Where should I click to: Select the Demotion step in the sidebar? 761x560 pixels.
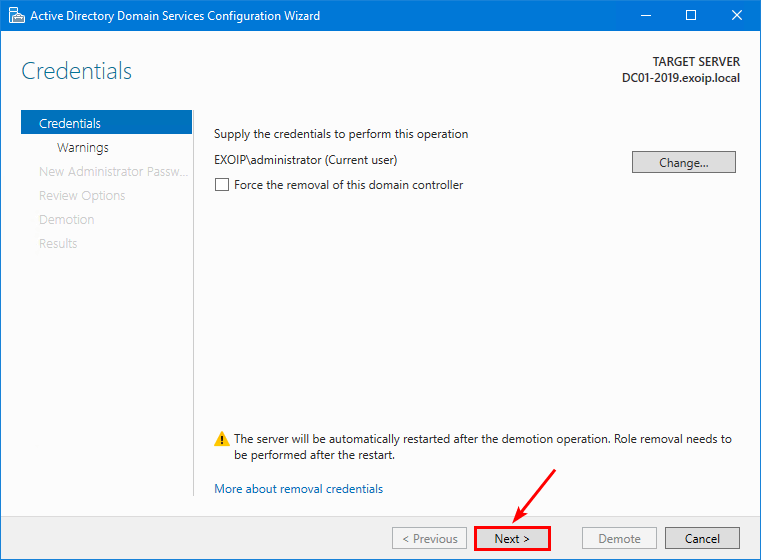(66, 219)
